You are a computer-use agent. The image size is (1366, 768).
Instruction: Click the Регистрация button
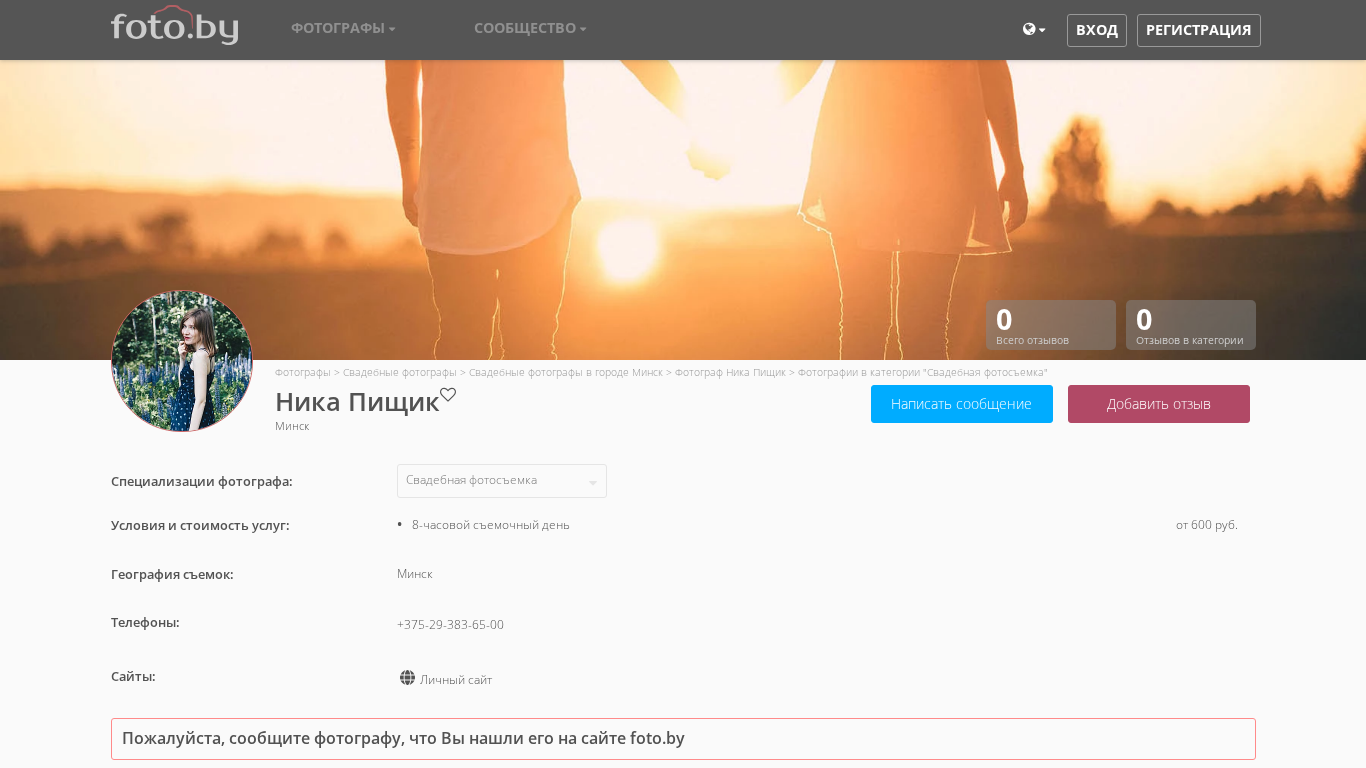coord(1199,30)
